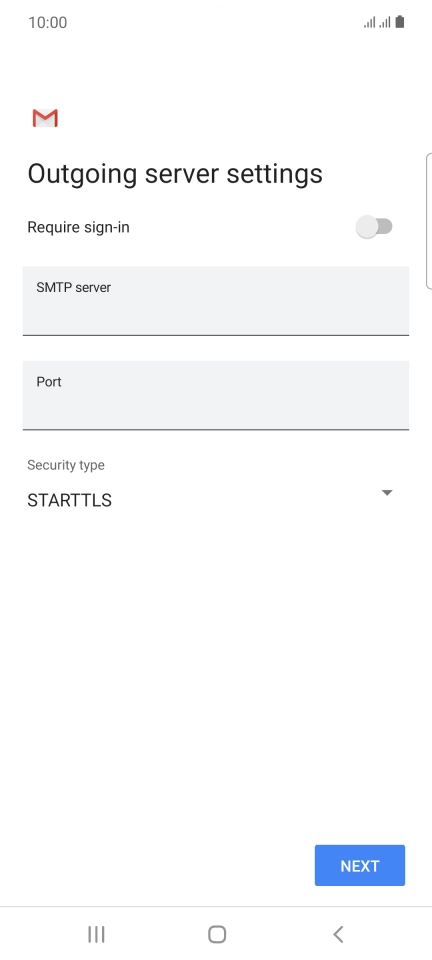The image size is (432, 960).
Task: Open recent apps from navigation bar
Action: 96,934
